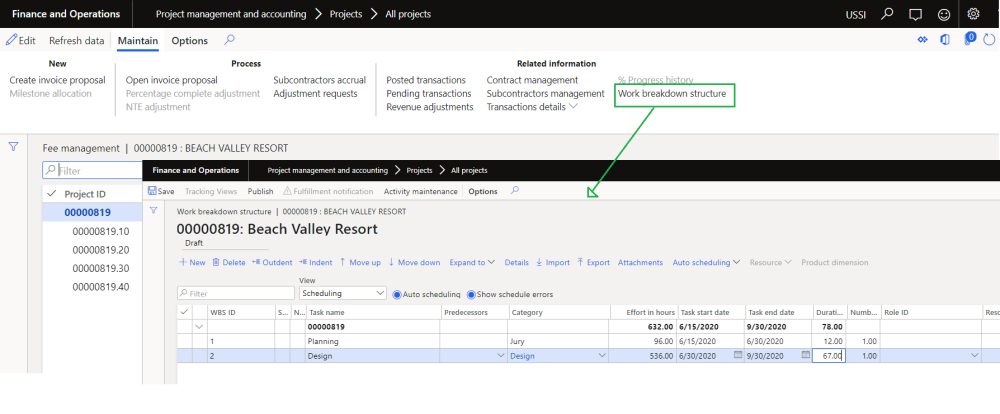Click the notifications badge icon
Viewport: 1000px width, 414px height.
(x=969, y=39)
